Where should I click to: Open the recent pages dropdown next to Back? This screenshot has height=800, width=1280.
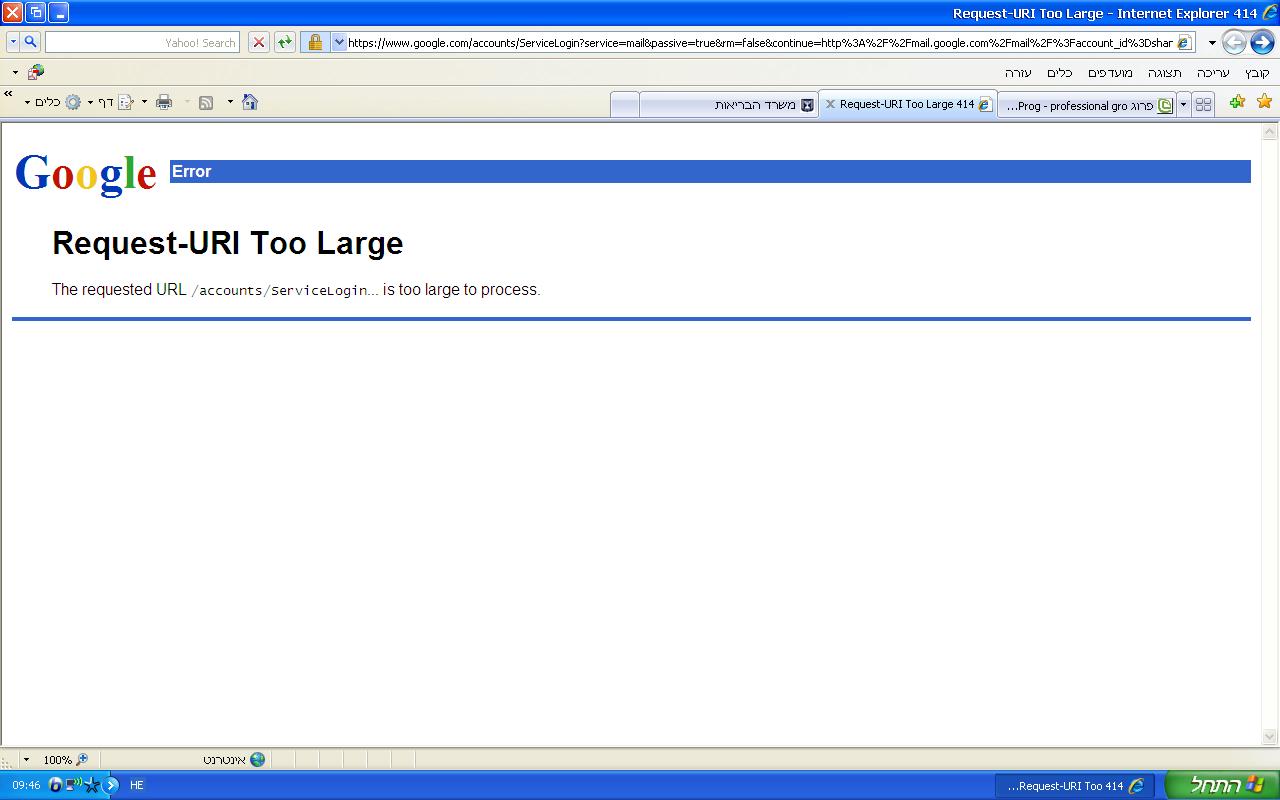[x=1212, y=43]
